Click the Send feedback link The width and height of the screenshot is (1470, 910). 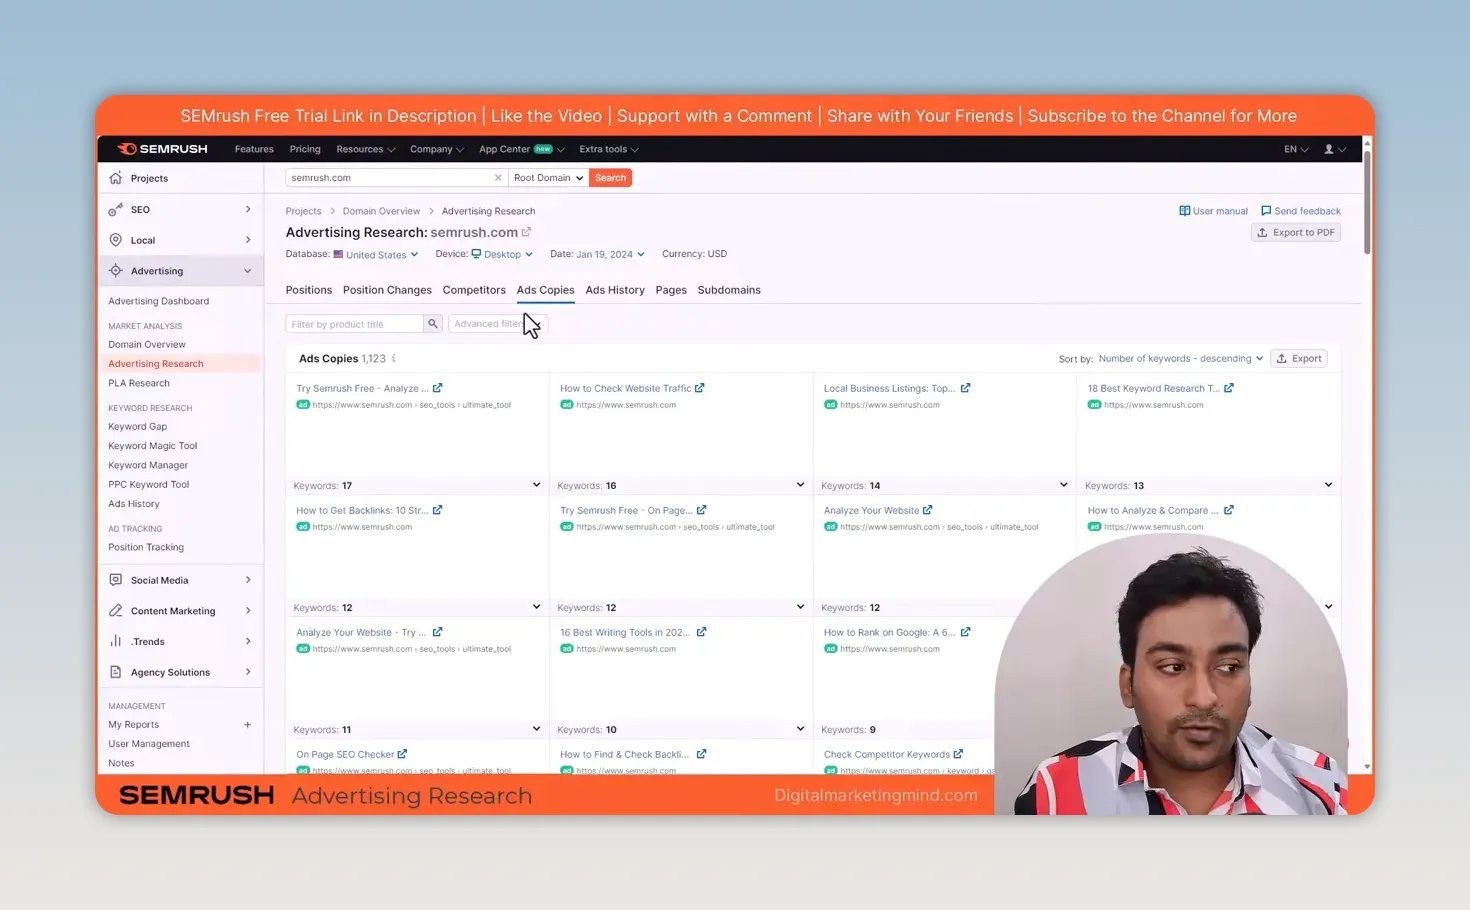[x=1300, y=211]
